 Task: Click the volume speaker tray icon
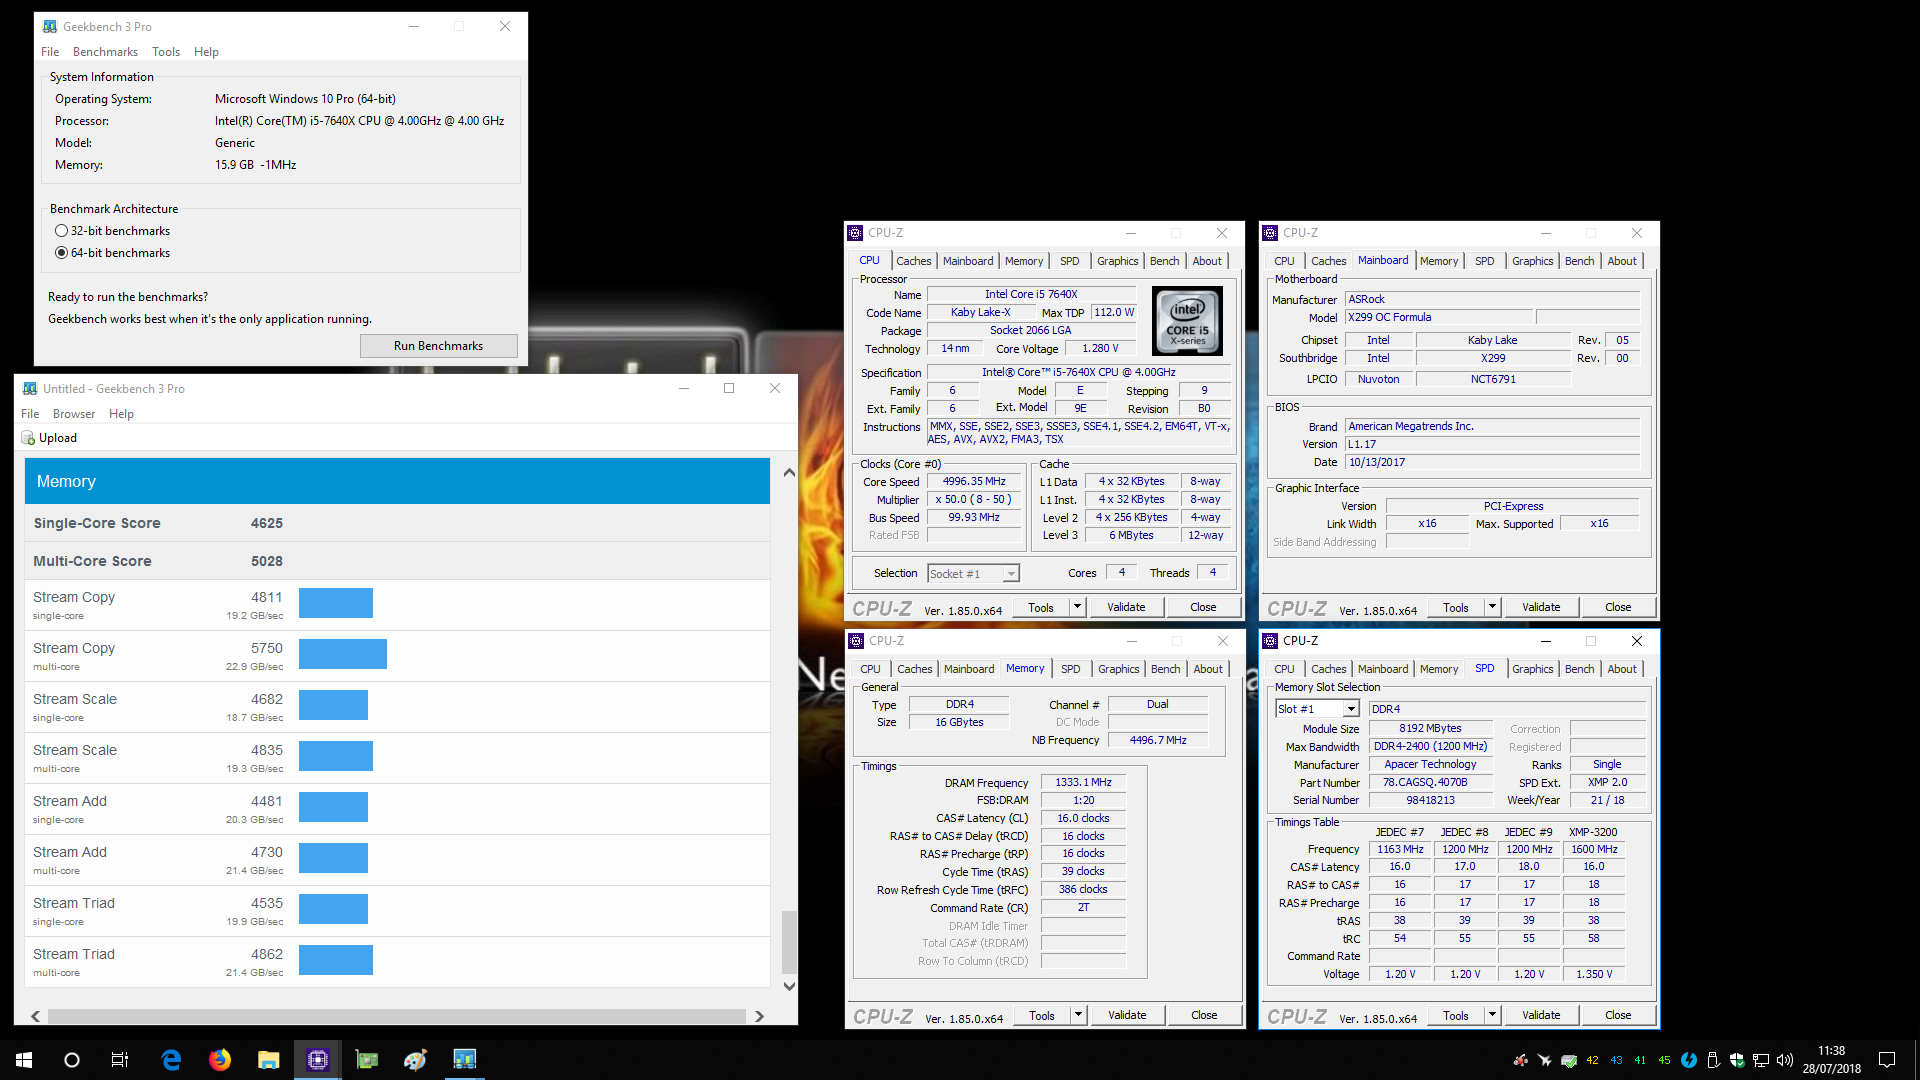1785,1060
